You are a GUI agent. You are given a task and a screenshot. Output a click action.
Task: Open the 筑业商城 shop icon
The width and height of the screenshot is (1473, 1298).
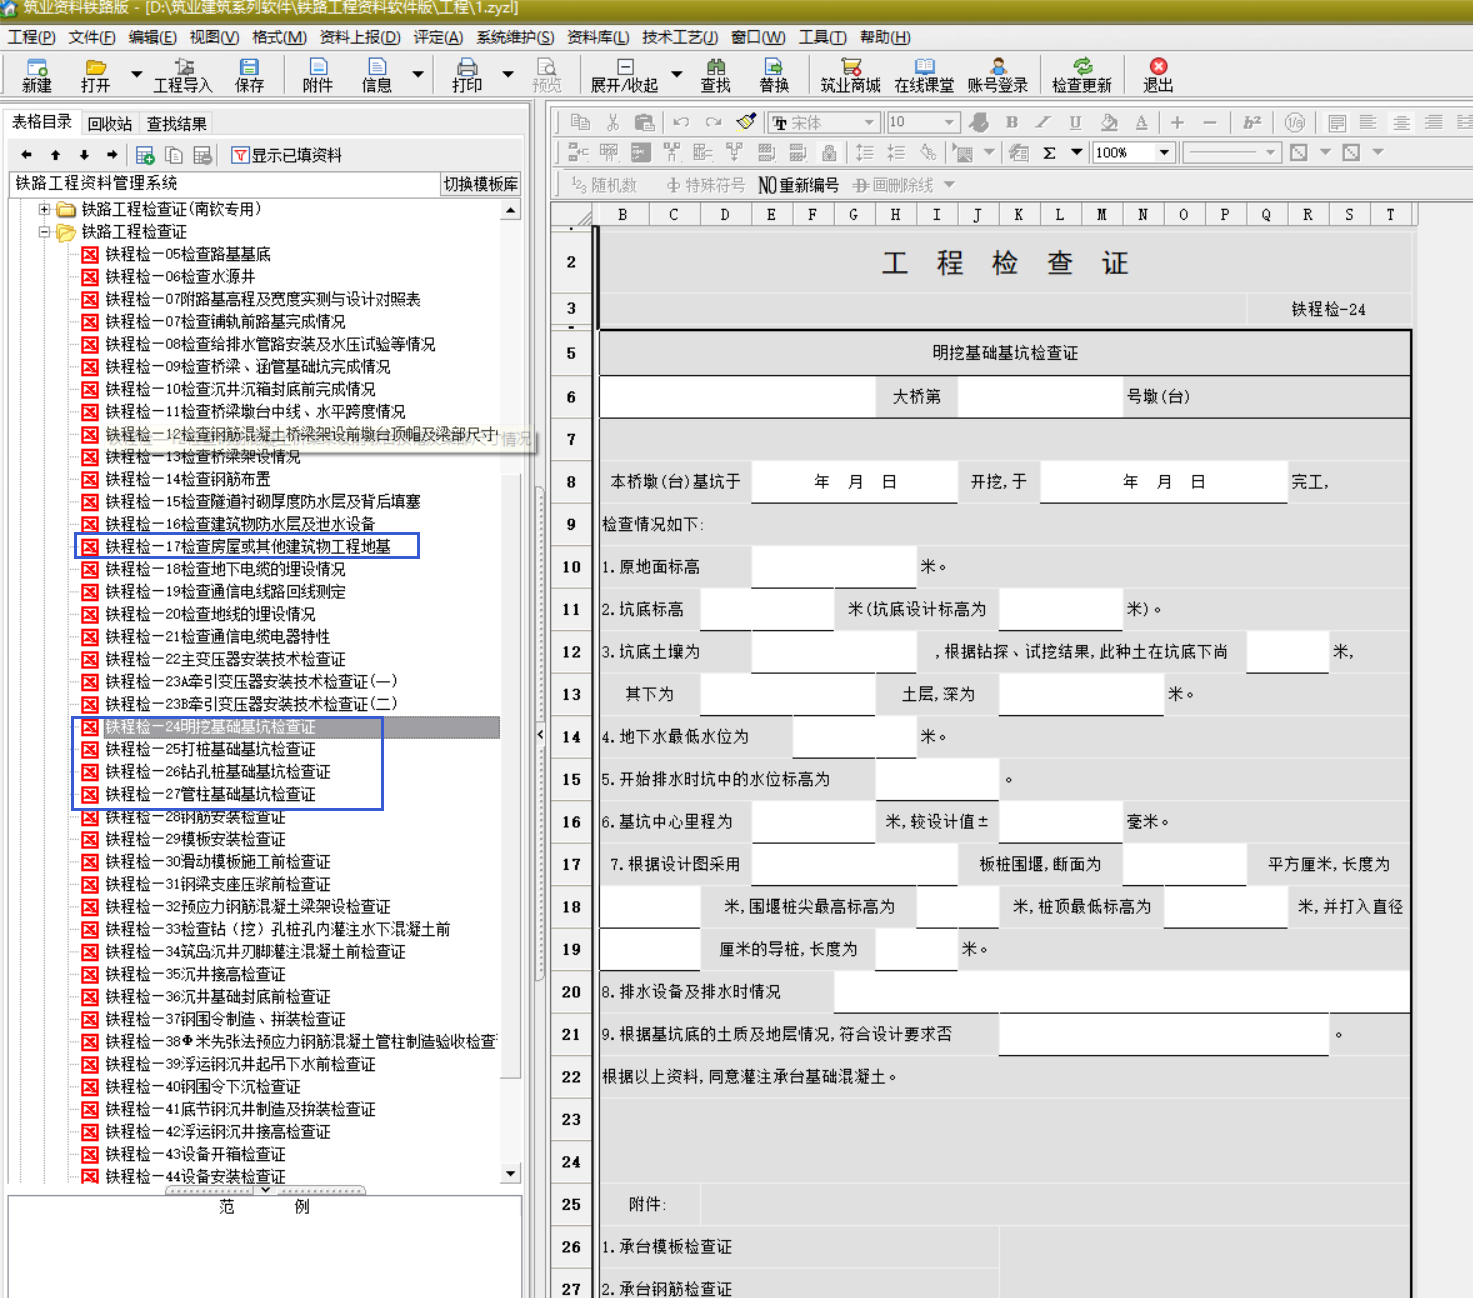(x=851, y=68)
